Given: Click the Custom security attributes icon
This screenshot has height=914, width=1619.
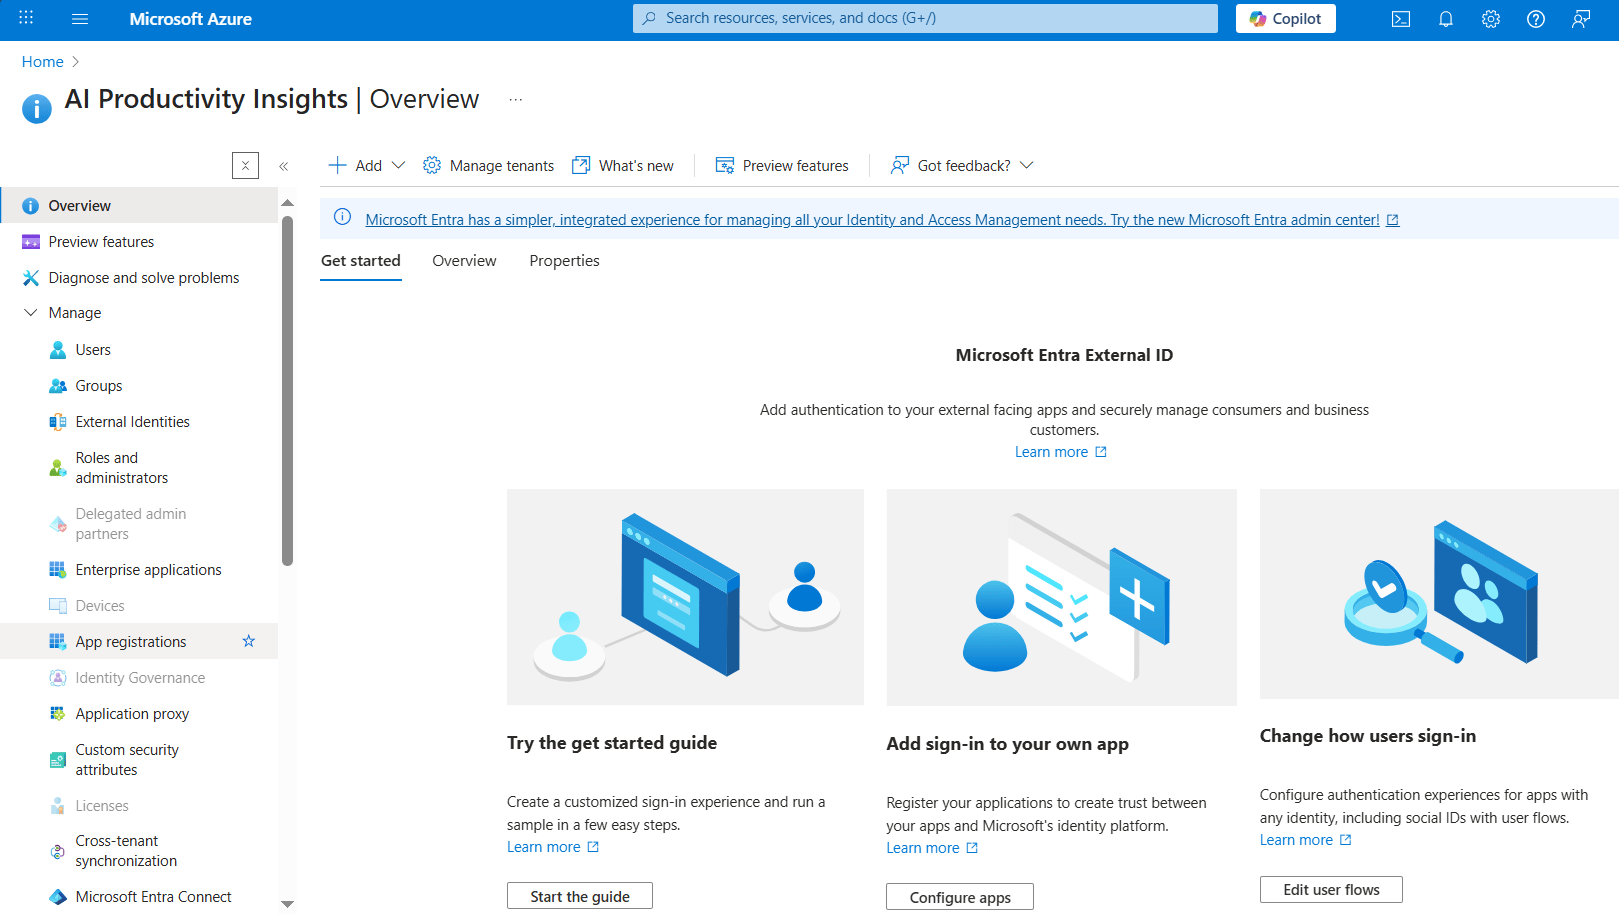Looking at the screenshot, I should pos(58,760).
